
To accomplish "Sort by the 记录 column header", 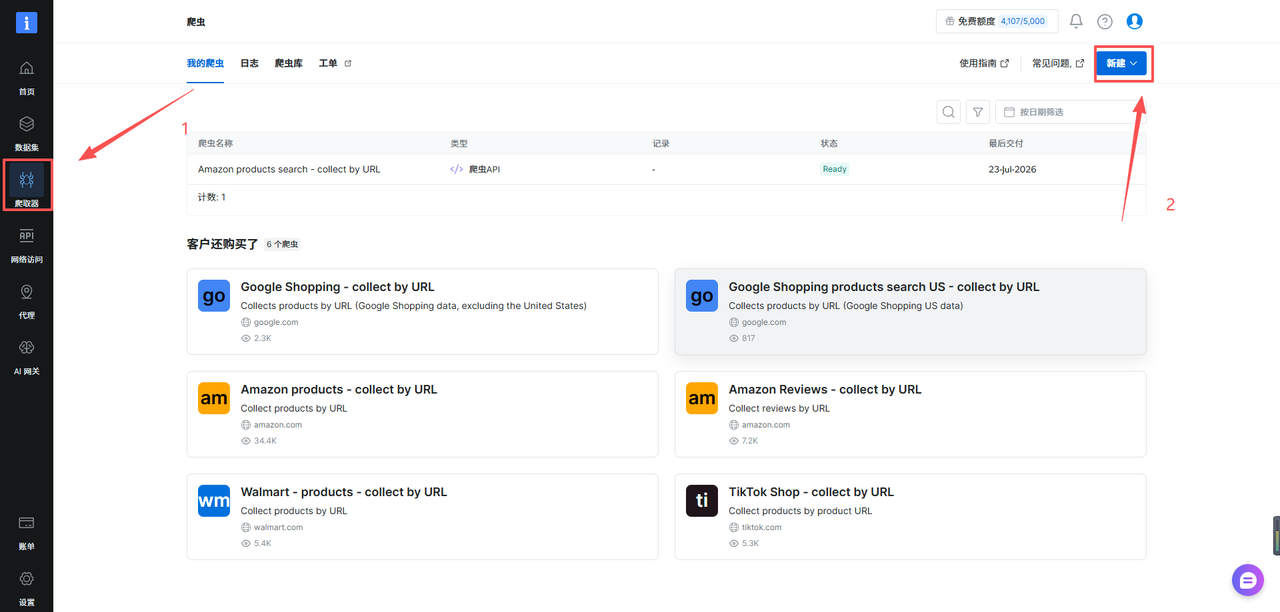I will point(661,144).
